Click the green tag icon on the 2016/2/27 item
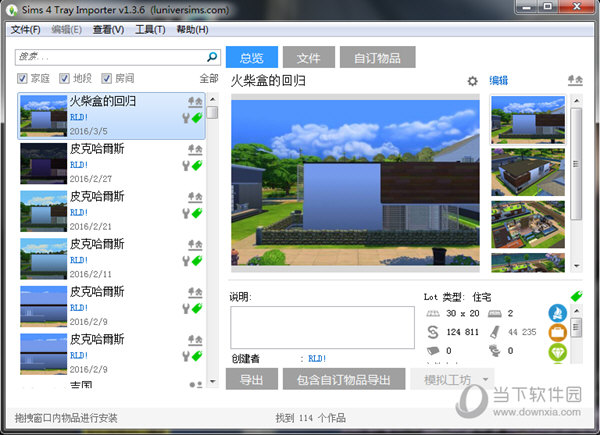 point(197,165)
